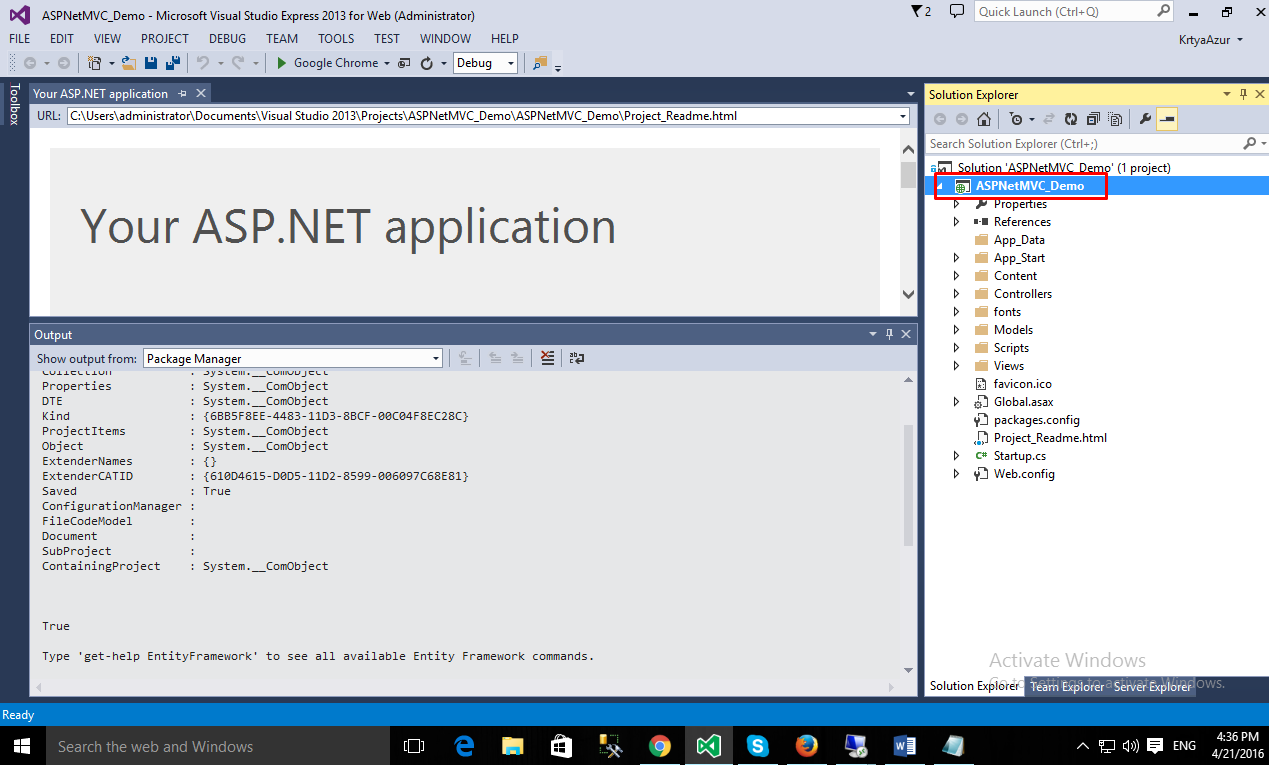This screenshot has width=1269, height=765.
Task: Open the KrtyaAzur account menu
Action: click(x=1211, y=39)
